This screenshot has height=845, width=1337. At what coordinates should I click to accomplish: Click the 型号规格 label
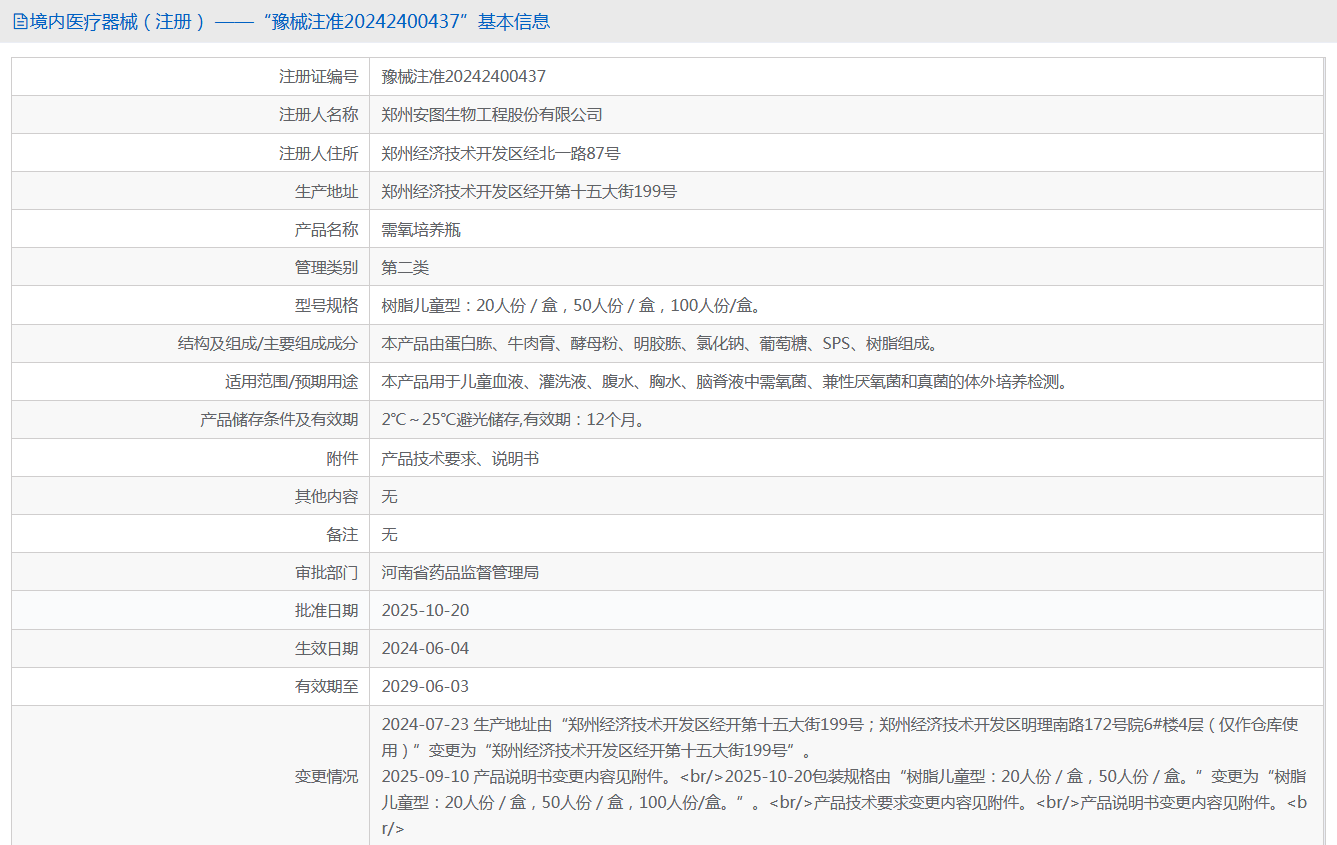click(x=326, y=305)
